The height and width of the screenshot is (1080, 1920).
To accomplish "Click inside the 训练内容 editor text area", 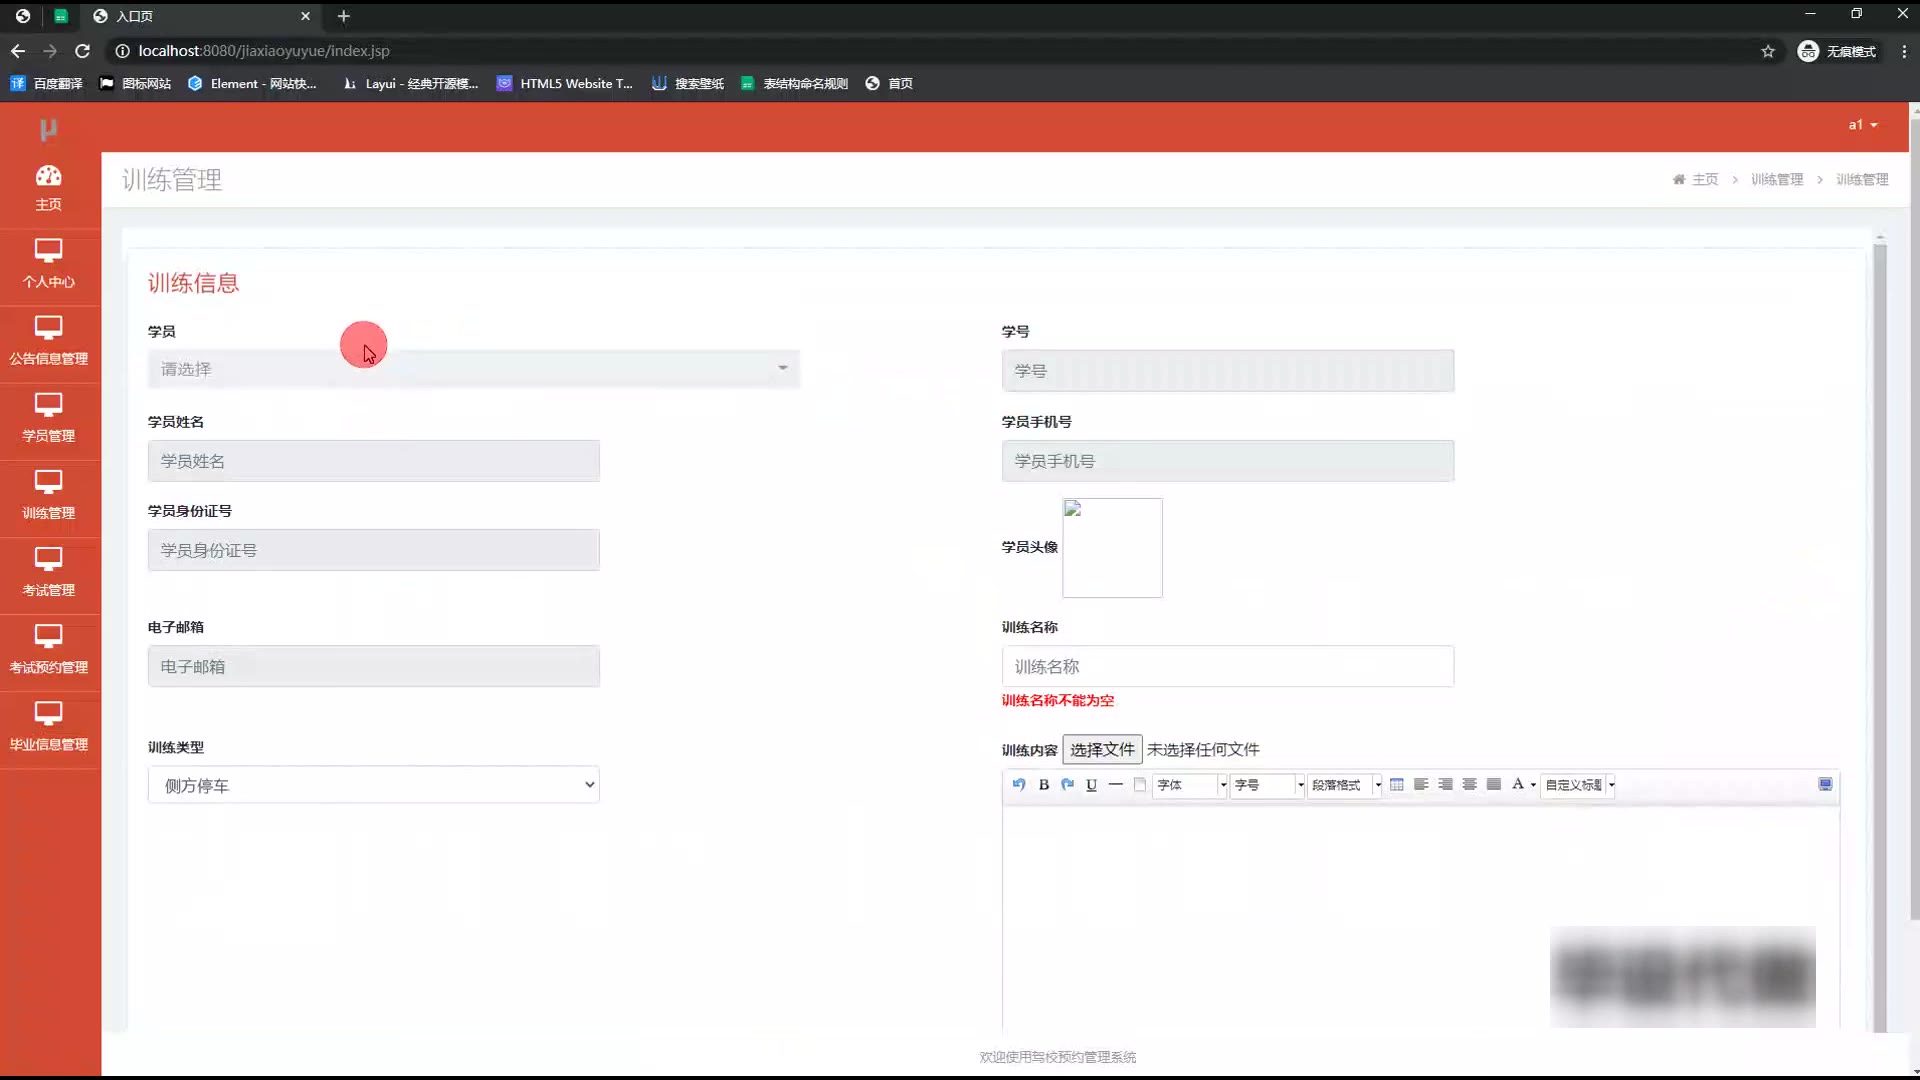I will coord(1420,915).
